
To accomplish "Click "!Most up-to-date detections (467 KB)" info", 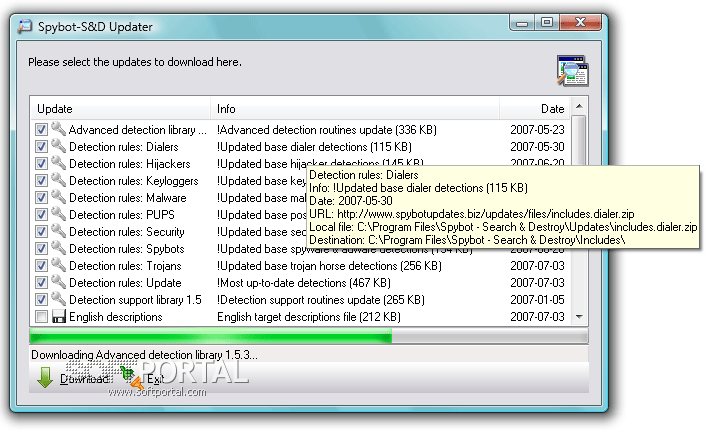I will (304, 283).
